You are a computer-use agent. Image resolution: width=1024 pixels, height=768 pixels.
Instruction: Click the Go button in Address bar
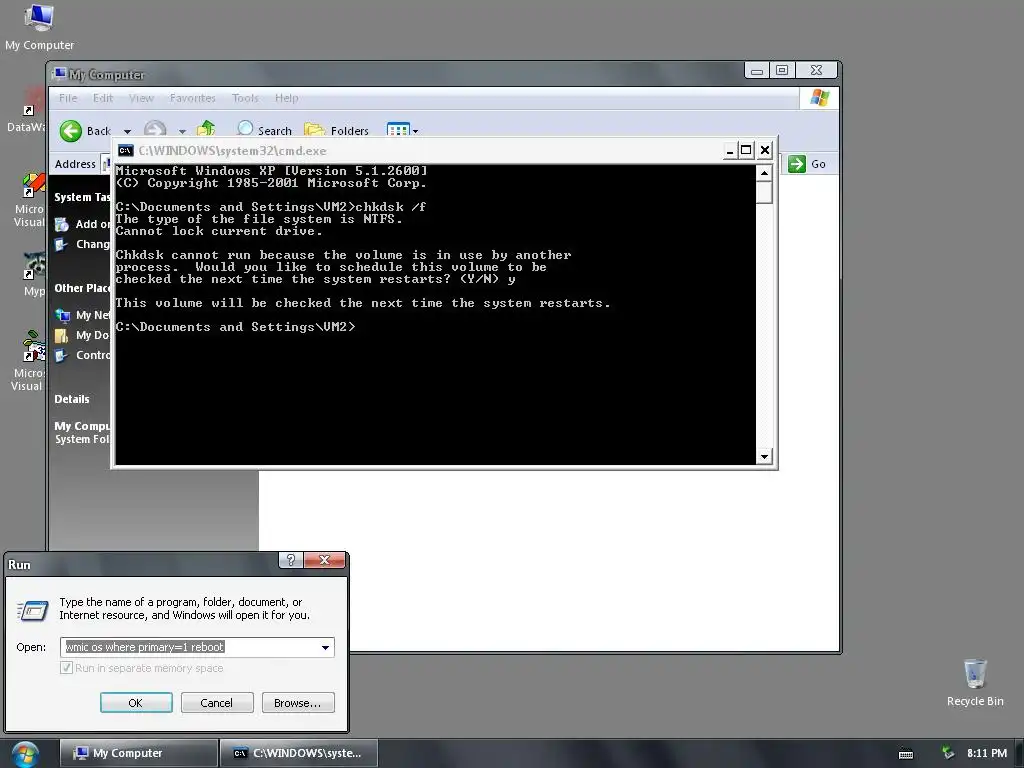pos(807,164)
